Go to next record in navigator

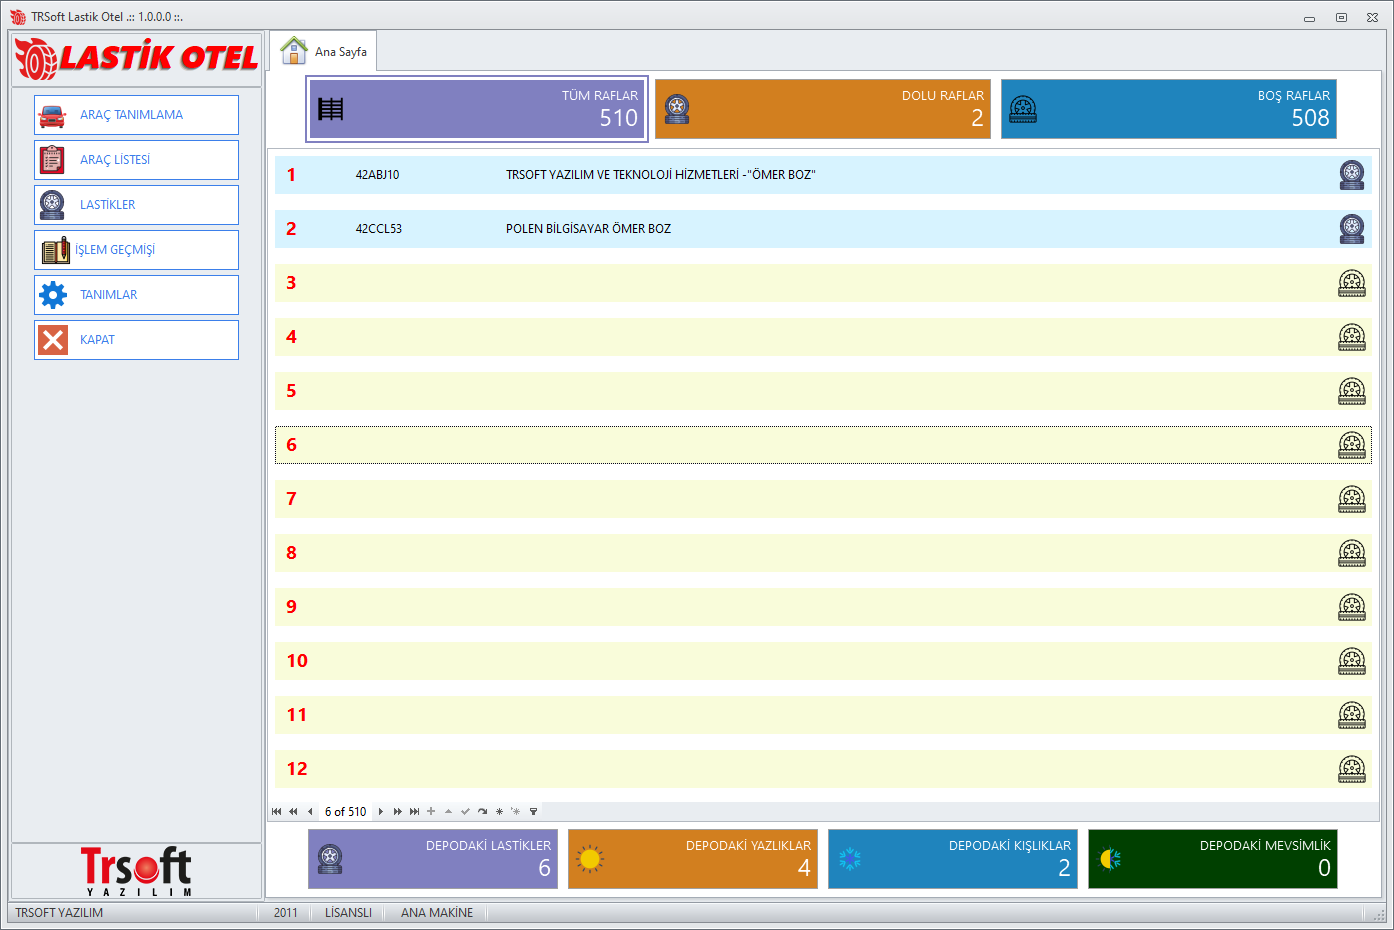[381, 811]
